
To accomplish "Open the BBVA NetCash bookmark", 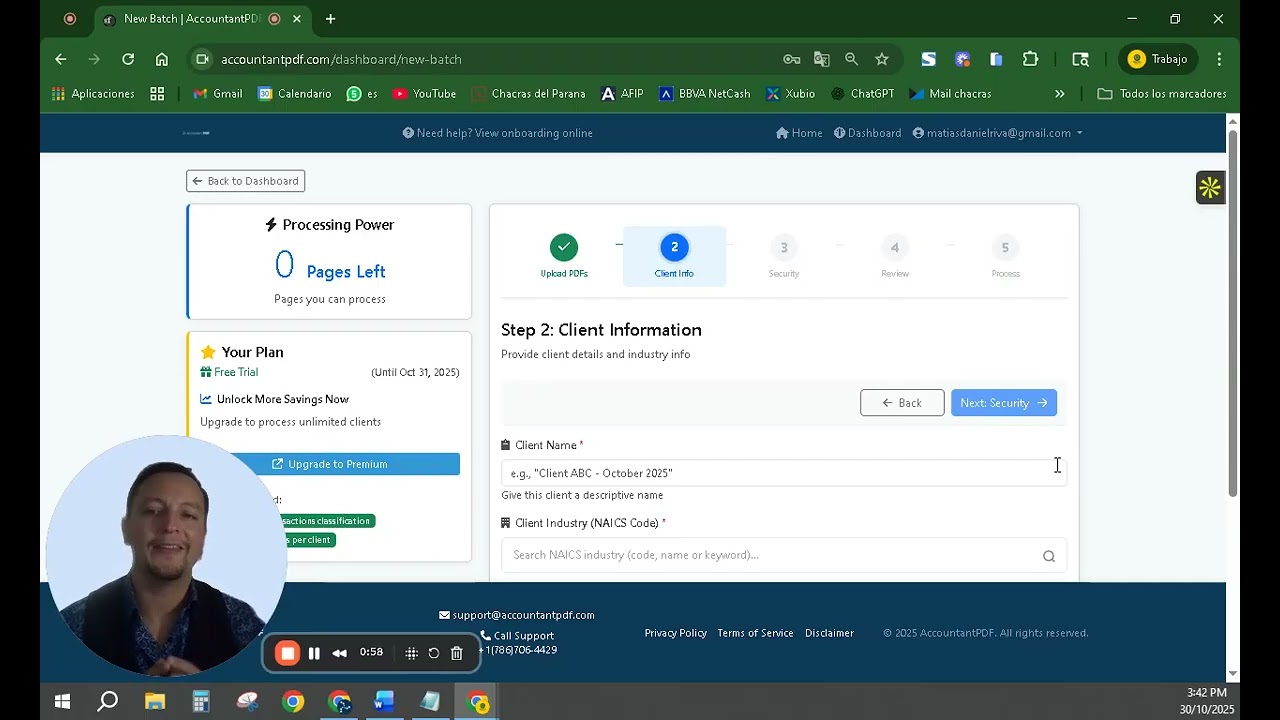I will [x=705, y=94].
